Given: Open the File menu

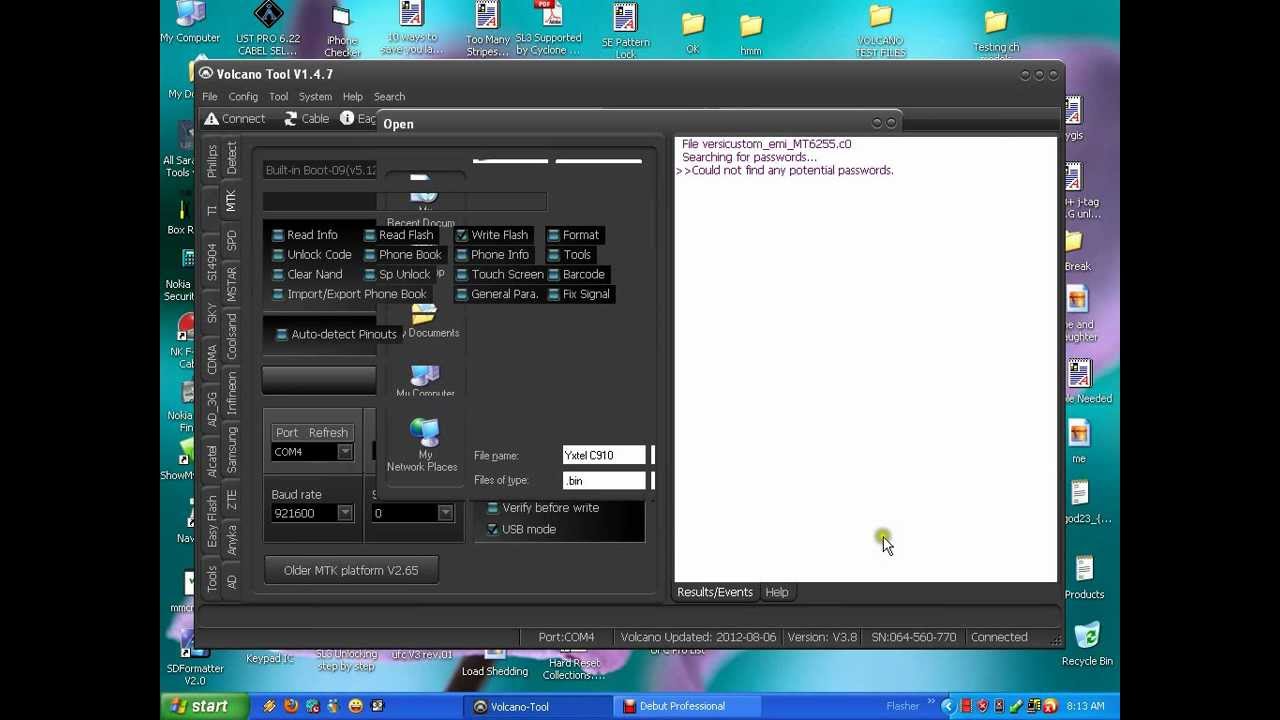Looking at the screenshot, I should [x=210, y=97].
